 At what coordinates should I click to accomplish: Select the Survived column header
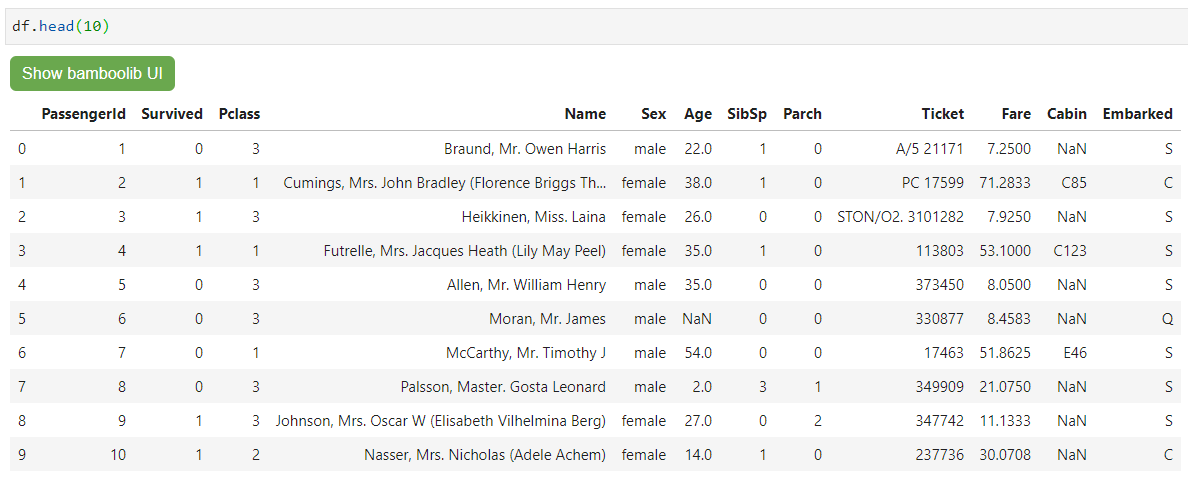pyautogui.click(x=172, y=114)
